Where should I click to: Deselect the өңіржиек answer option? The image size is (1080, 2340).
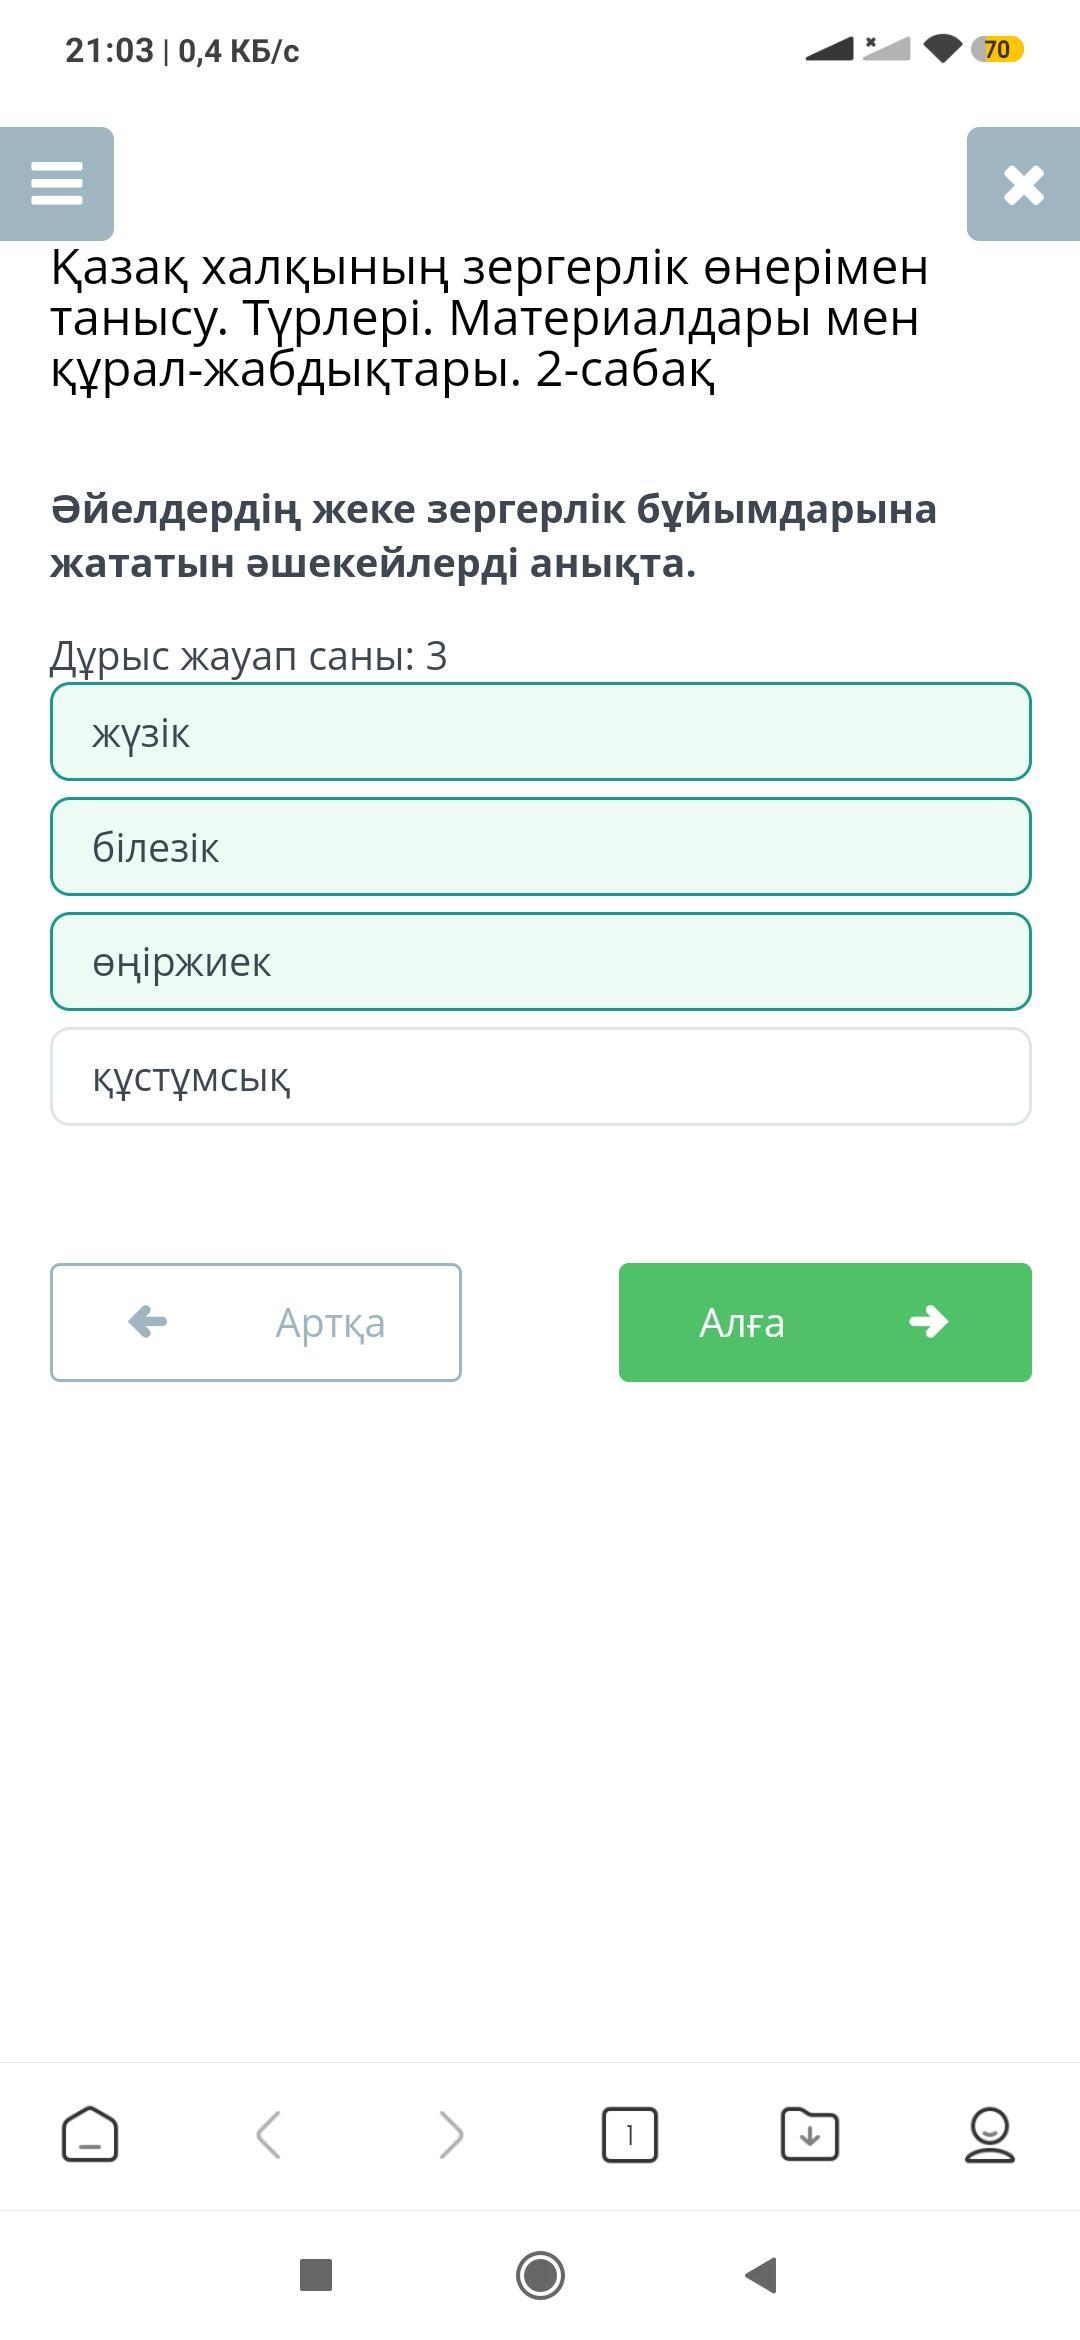tap(540, 962)
